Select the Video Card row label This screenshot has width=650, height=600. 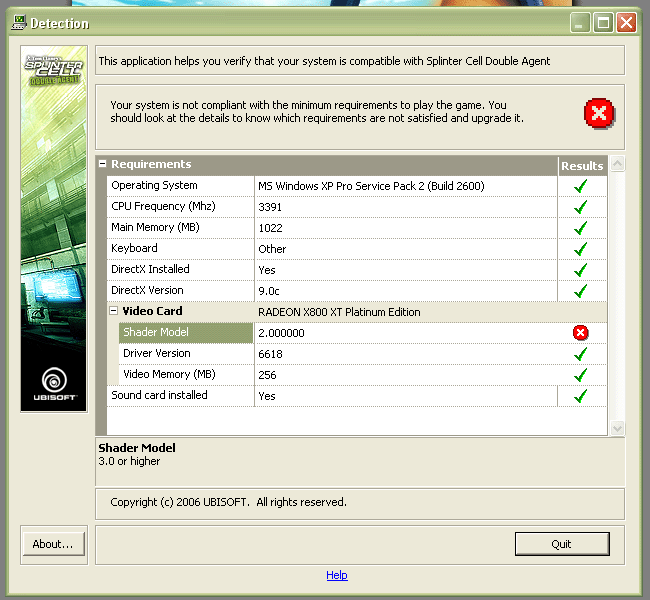[x=152, y=311]
